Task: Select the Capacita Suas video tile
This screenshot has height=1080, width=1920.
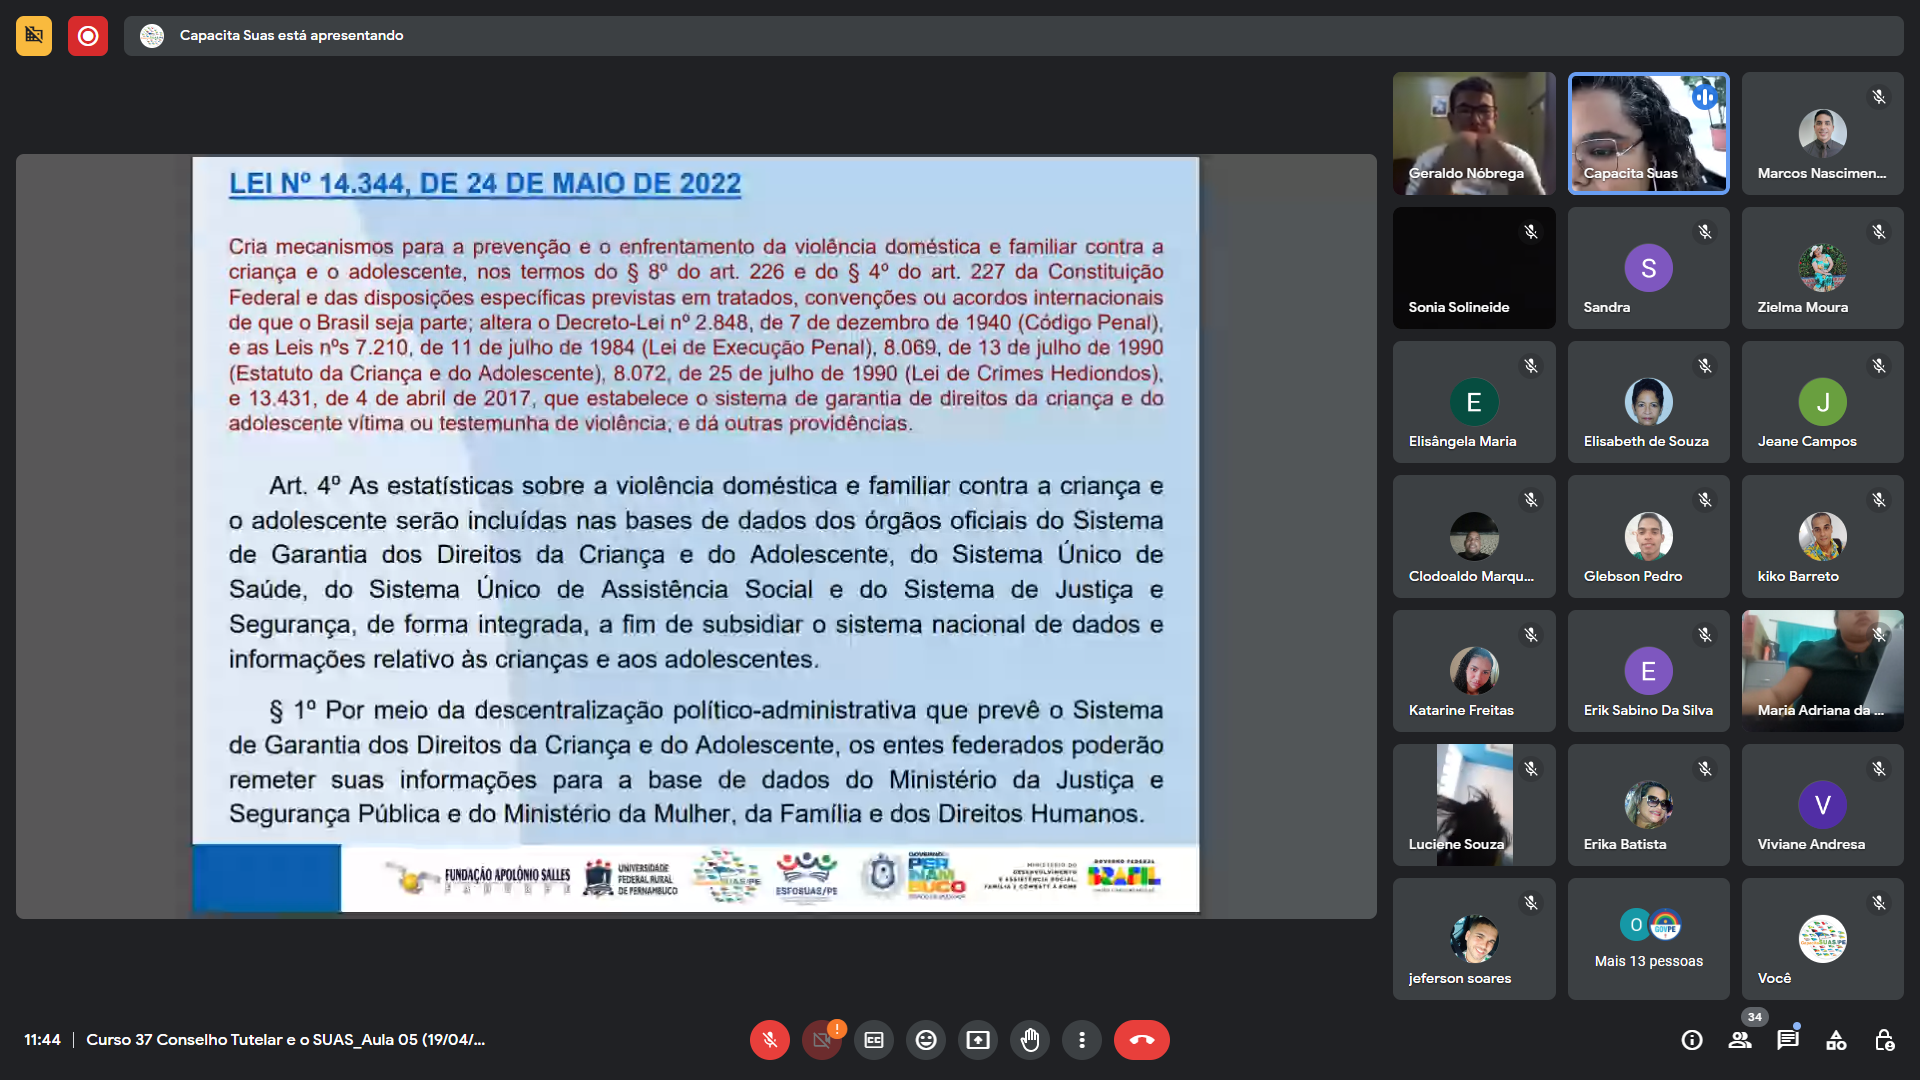Action: pos(1648,133)
